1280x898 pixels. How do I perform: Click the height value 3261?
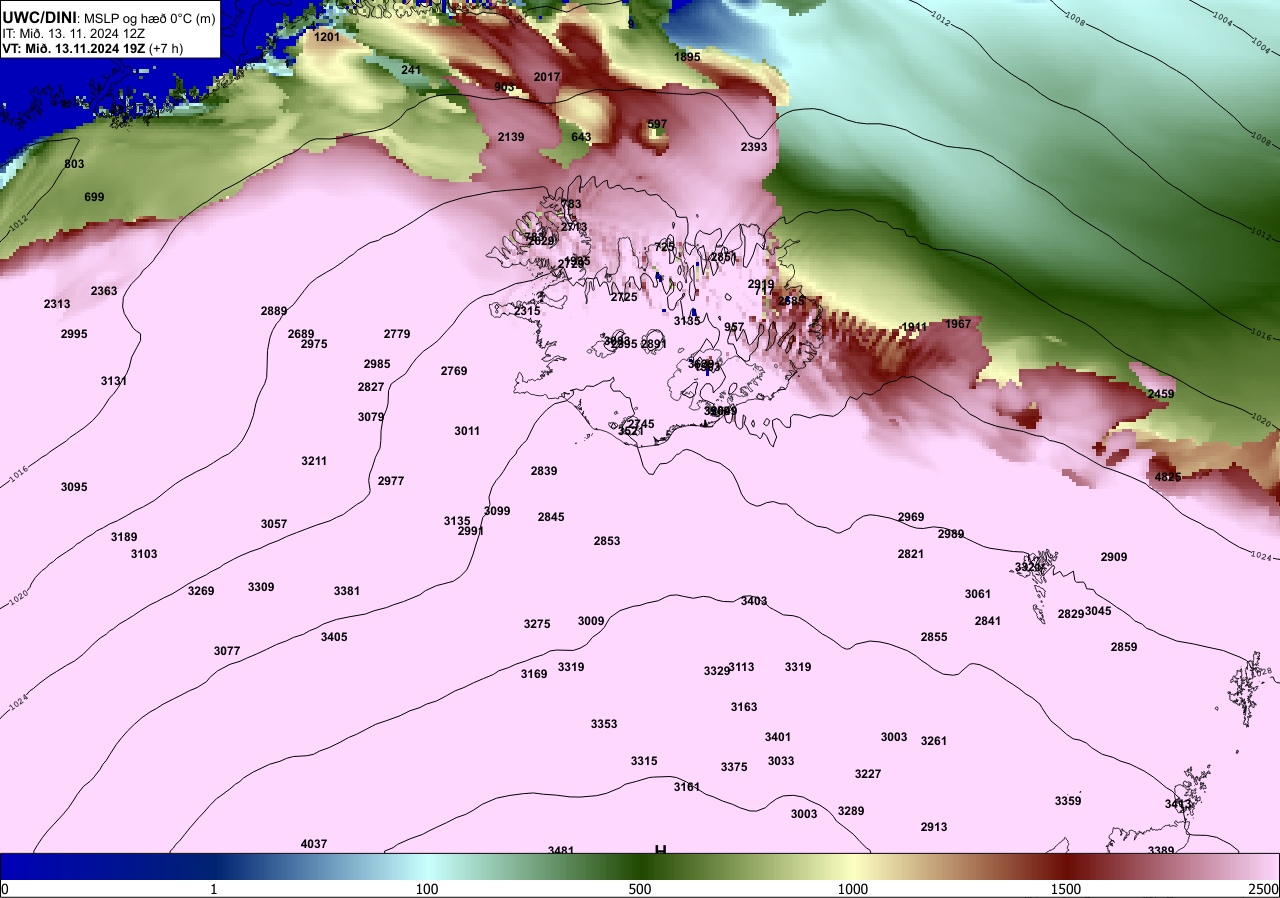[934, 741]
